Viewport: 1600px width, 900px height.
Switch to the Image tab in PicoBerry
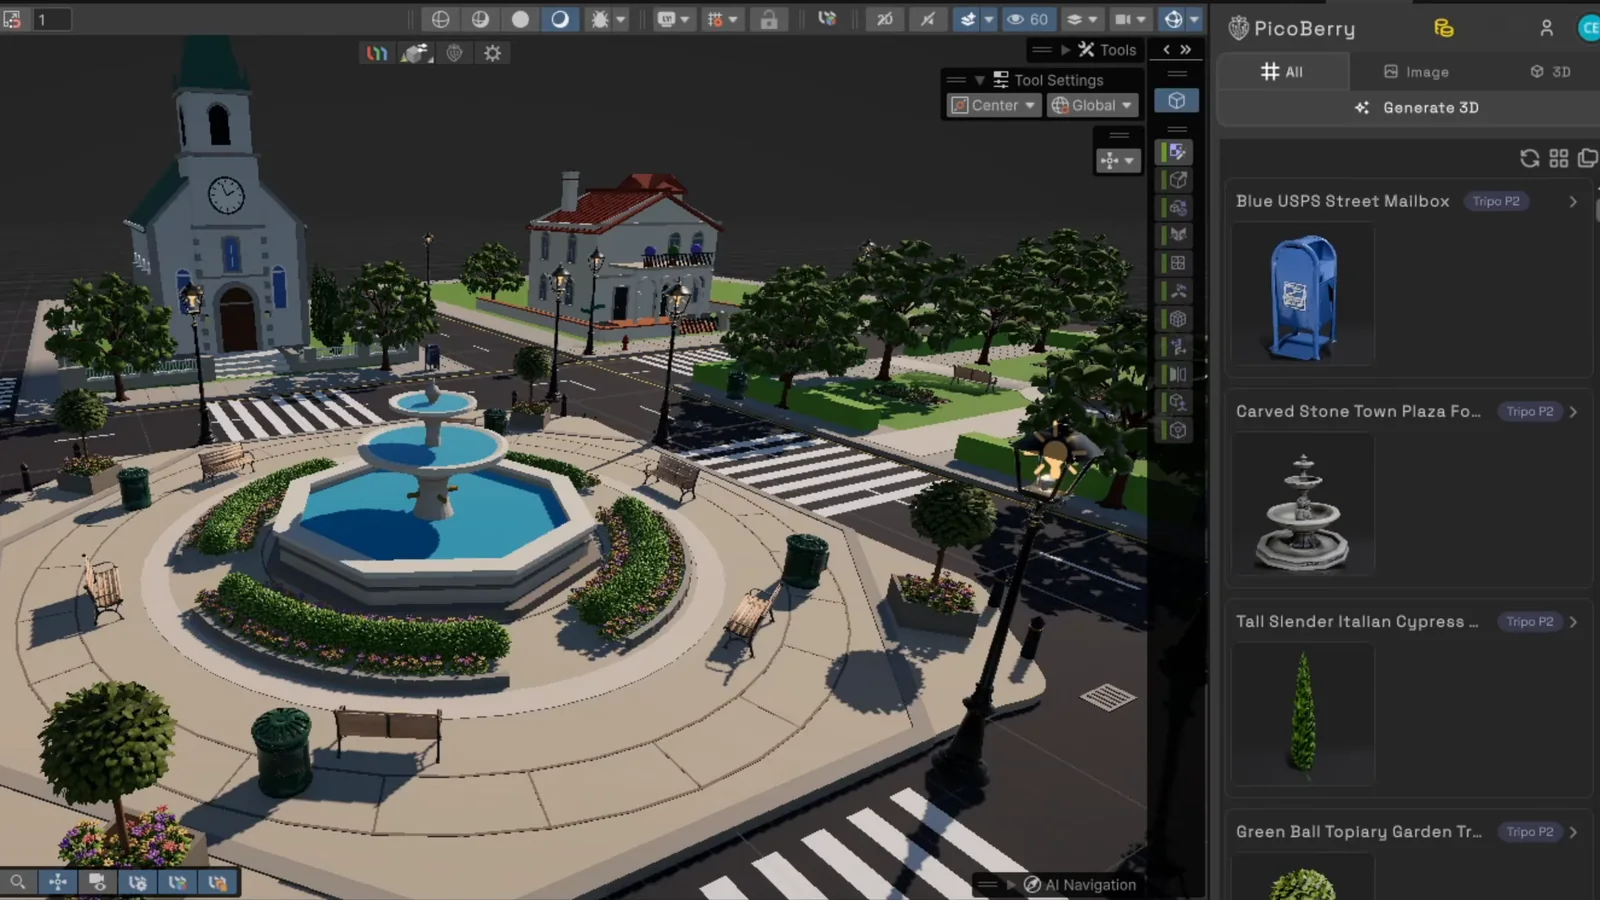(1416, 72)
